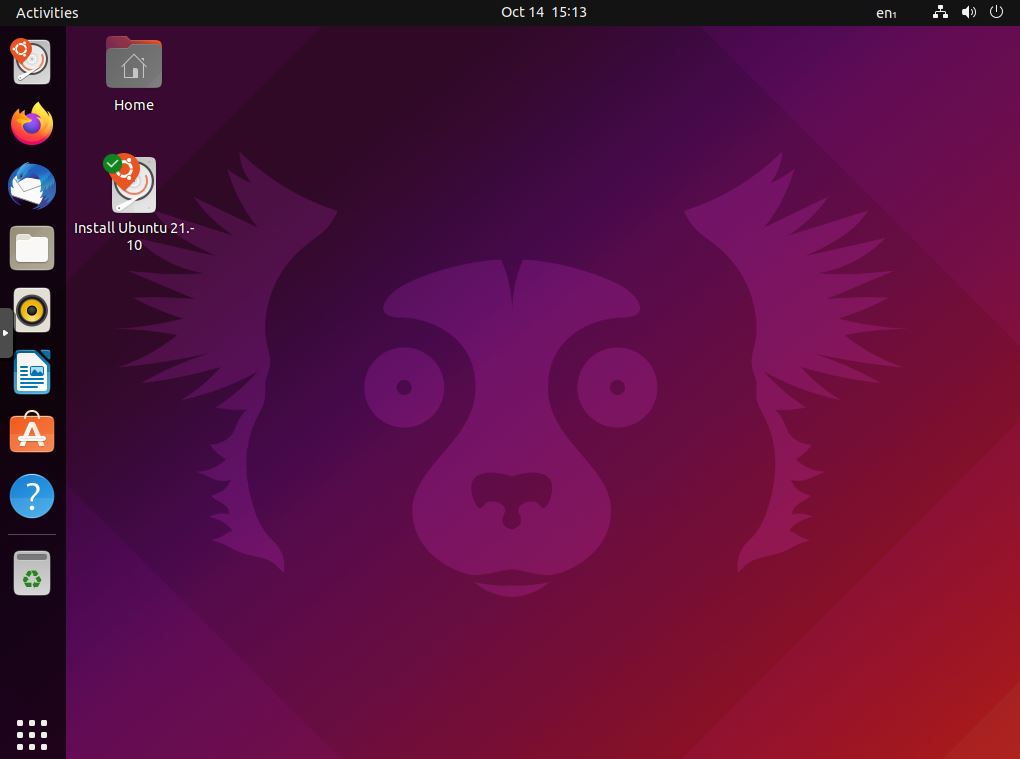The height and width of the screenshot is (759, 1020).
Task: Click the network status icon
Action: [940, 12]
